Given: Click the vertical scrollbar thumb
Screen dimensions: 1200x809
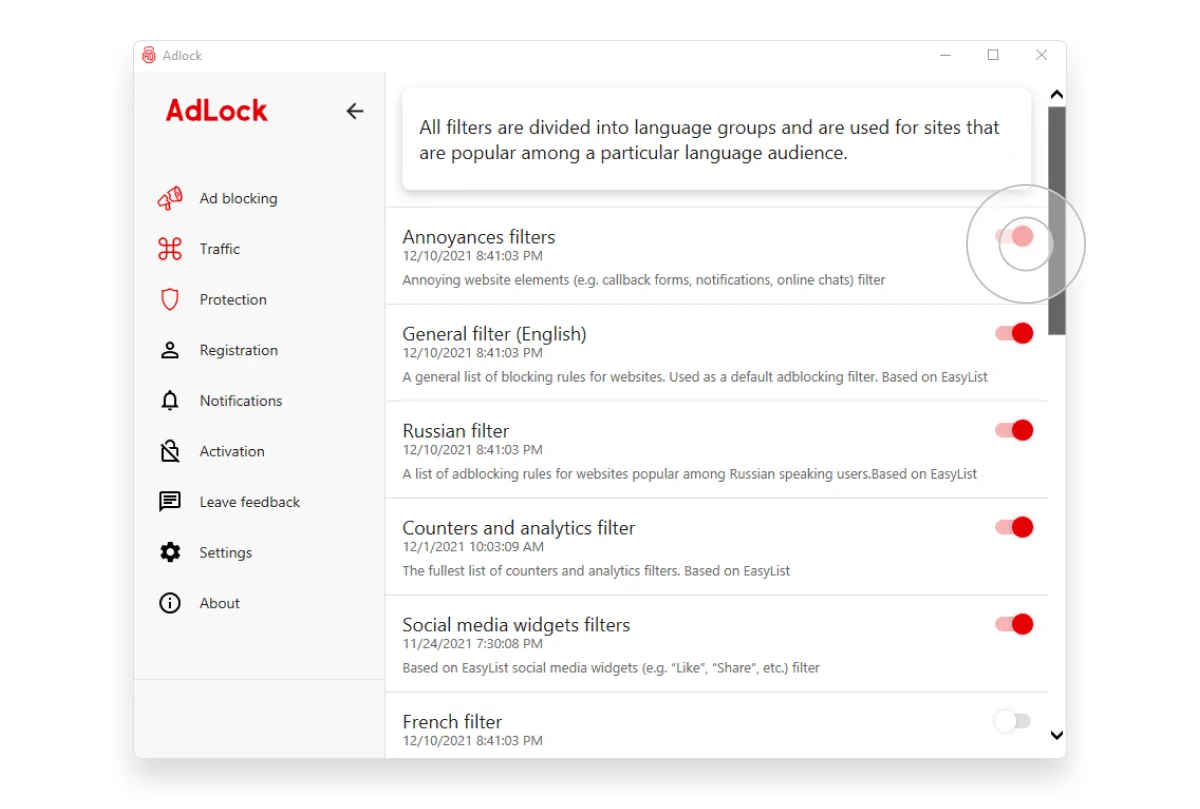Looking at the screenshot, I should pyautogui.click(x=1057, y=220).
